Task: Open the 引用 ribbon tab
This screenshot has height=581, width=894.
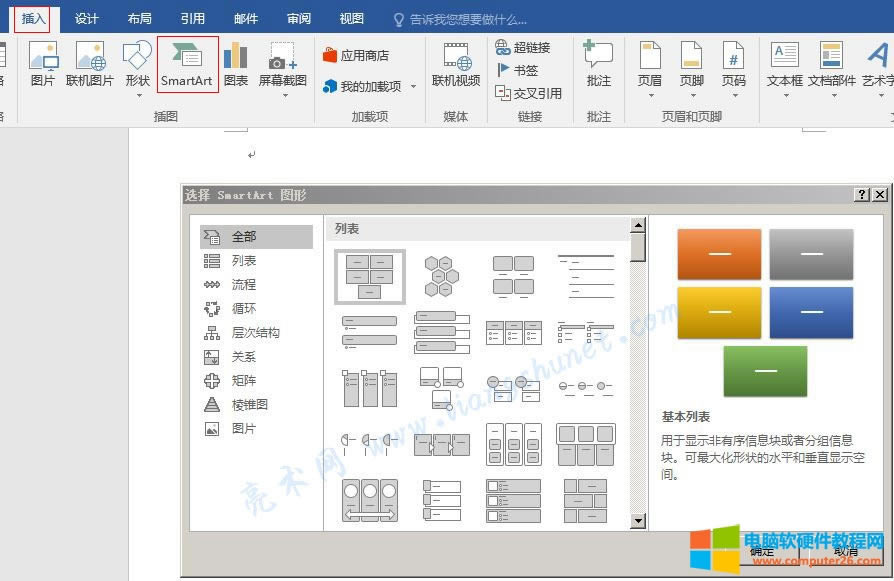Action: [193, 19]
